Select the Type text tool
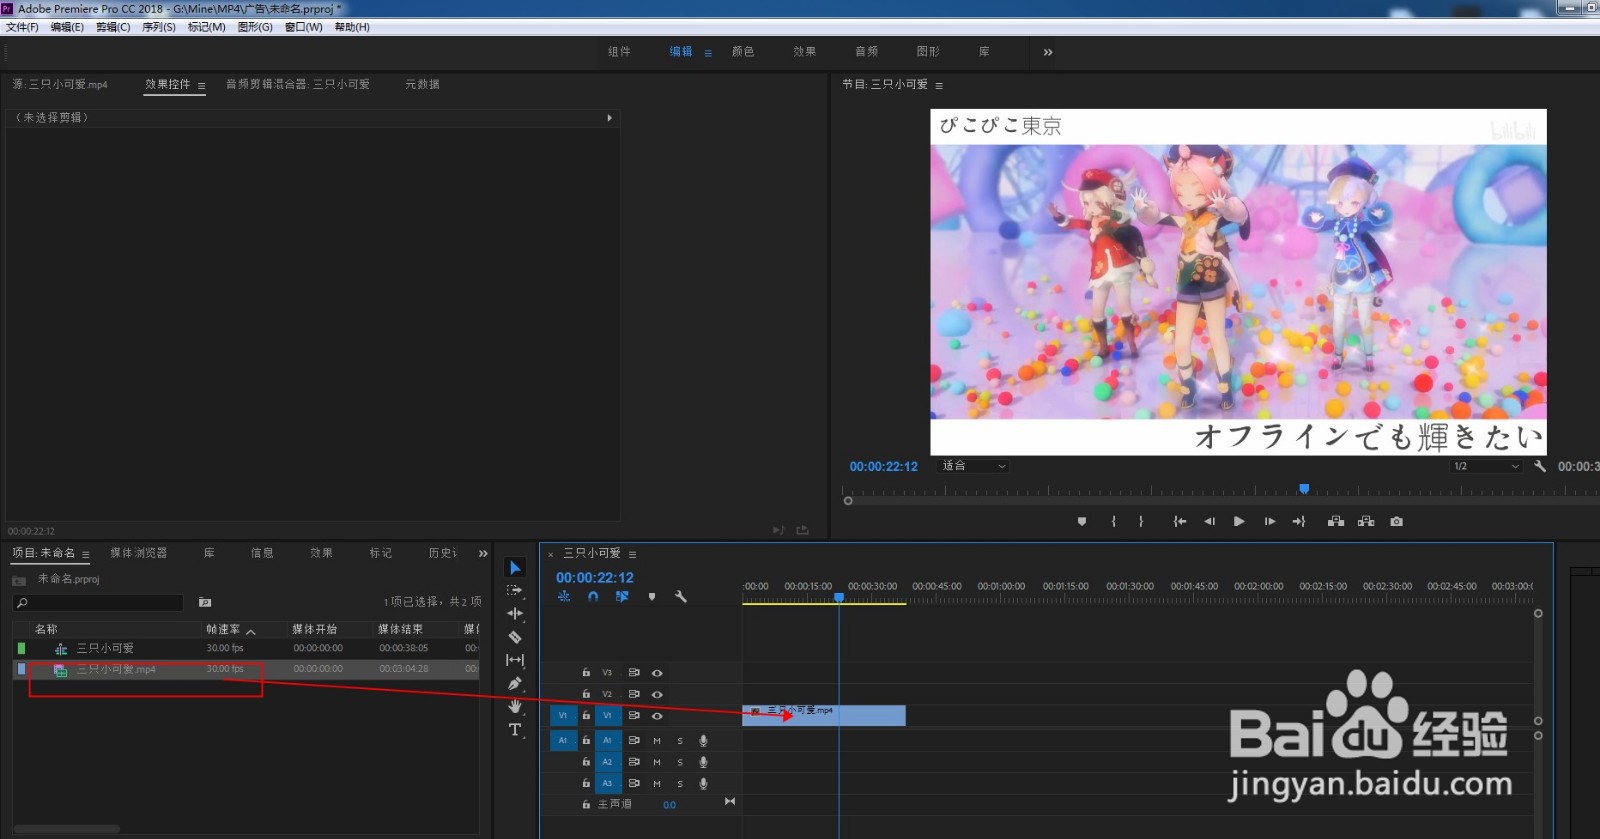This screenshot has height=839, width=1600. (515, 730)
